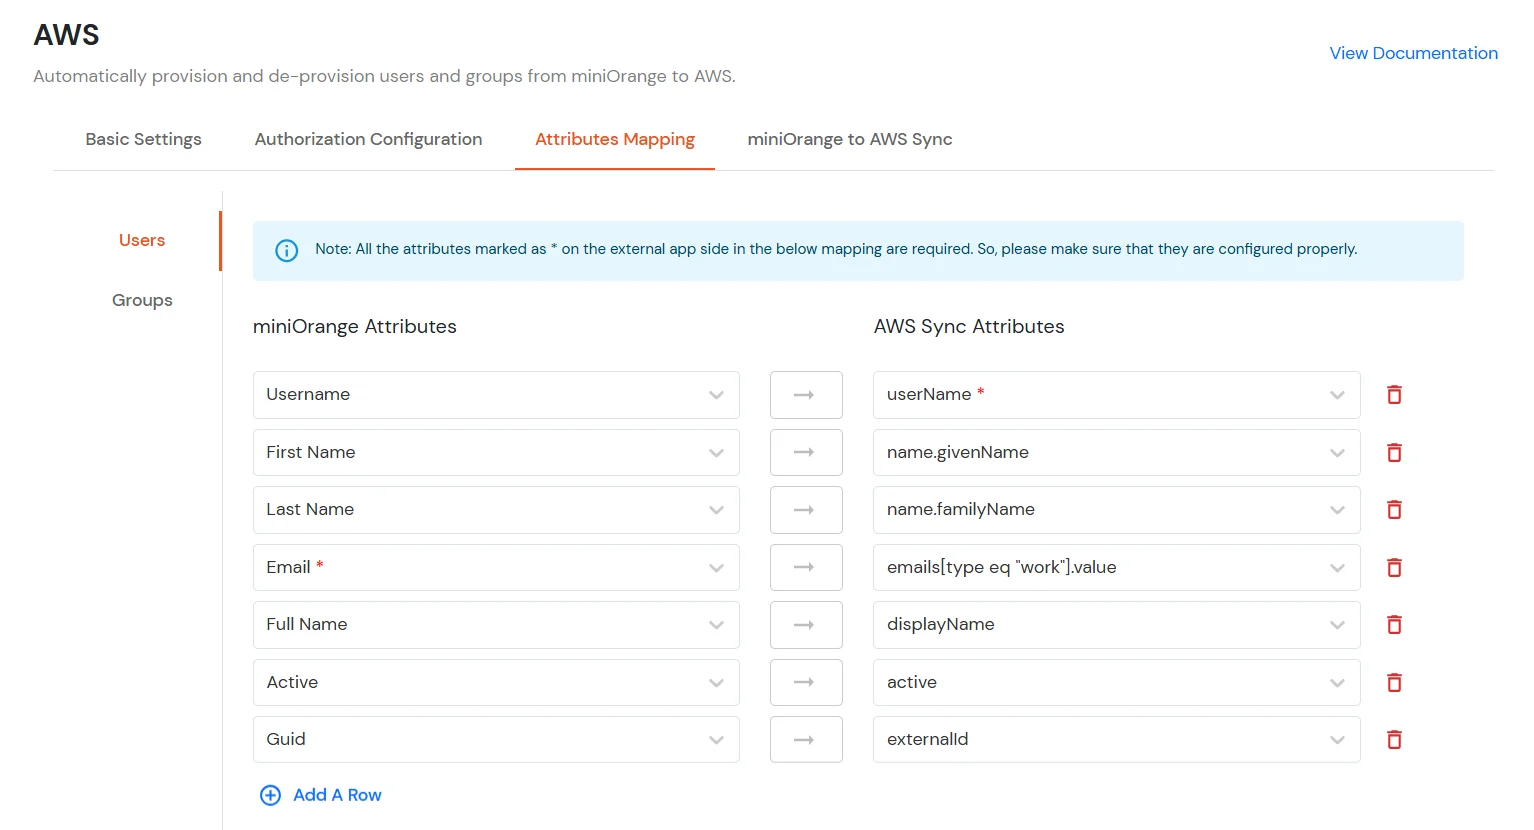Open the View Documentation link
Viewport: 1534px width, 830px height.
[x=1413, y=53]
